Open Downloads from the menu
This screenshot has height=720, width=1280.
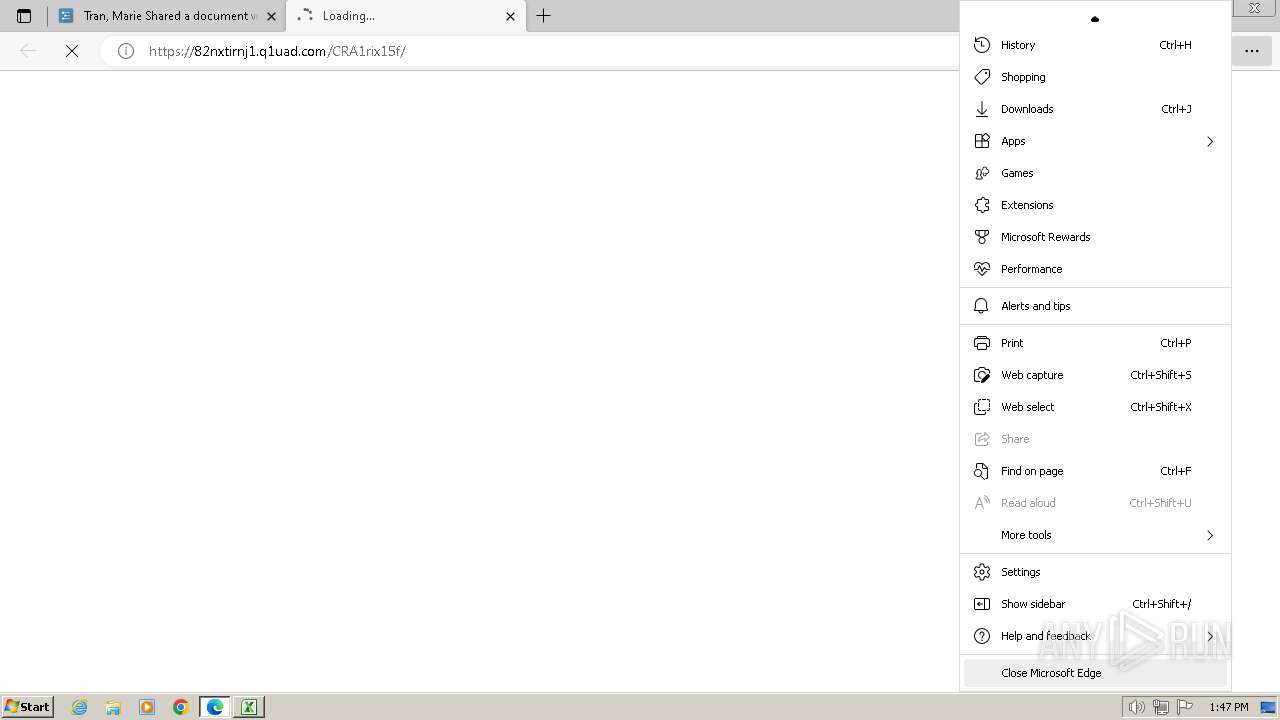click(1095, 109)
